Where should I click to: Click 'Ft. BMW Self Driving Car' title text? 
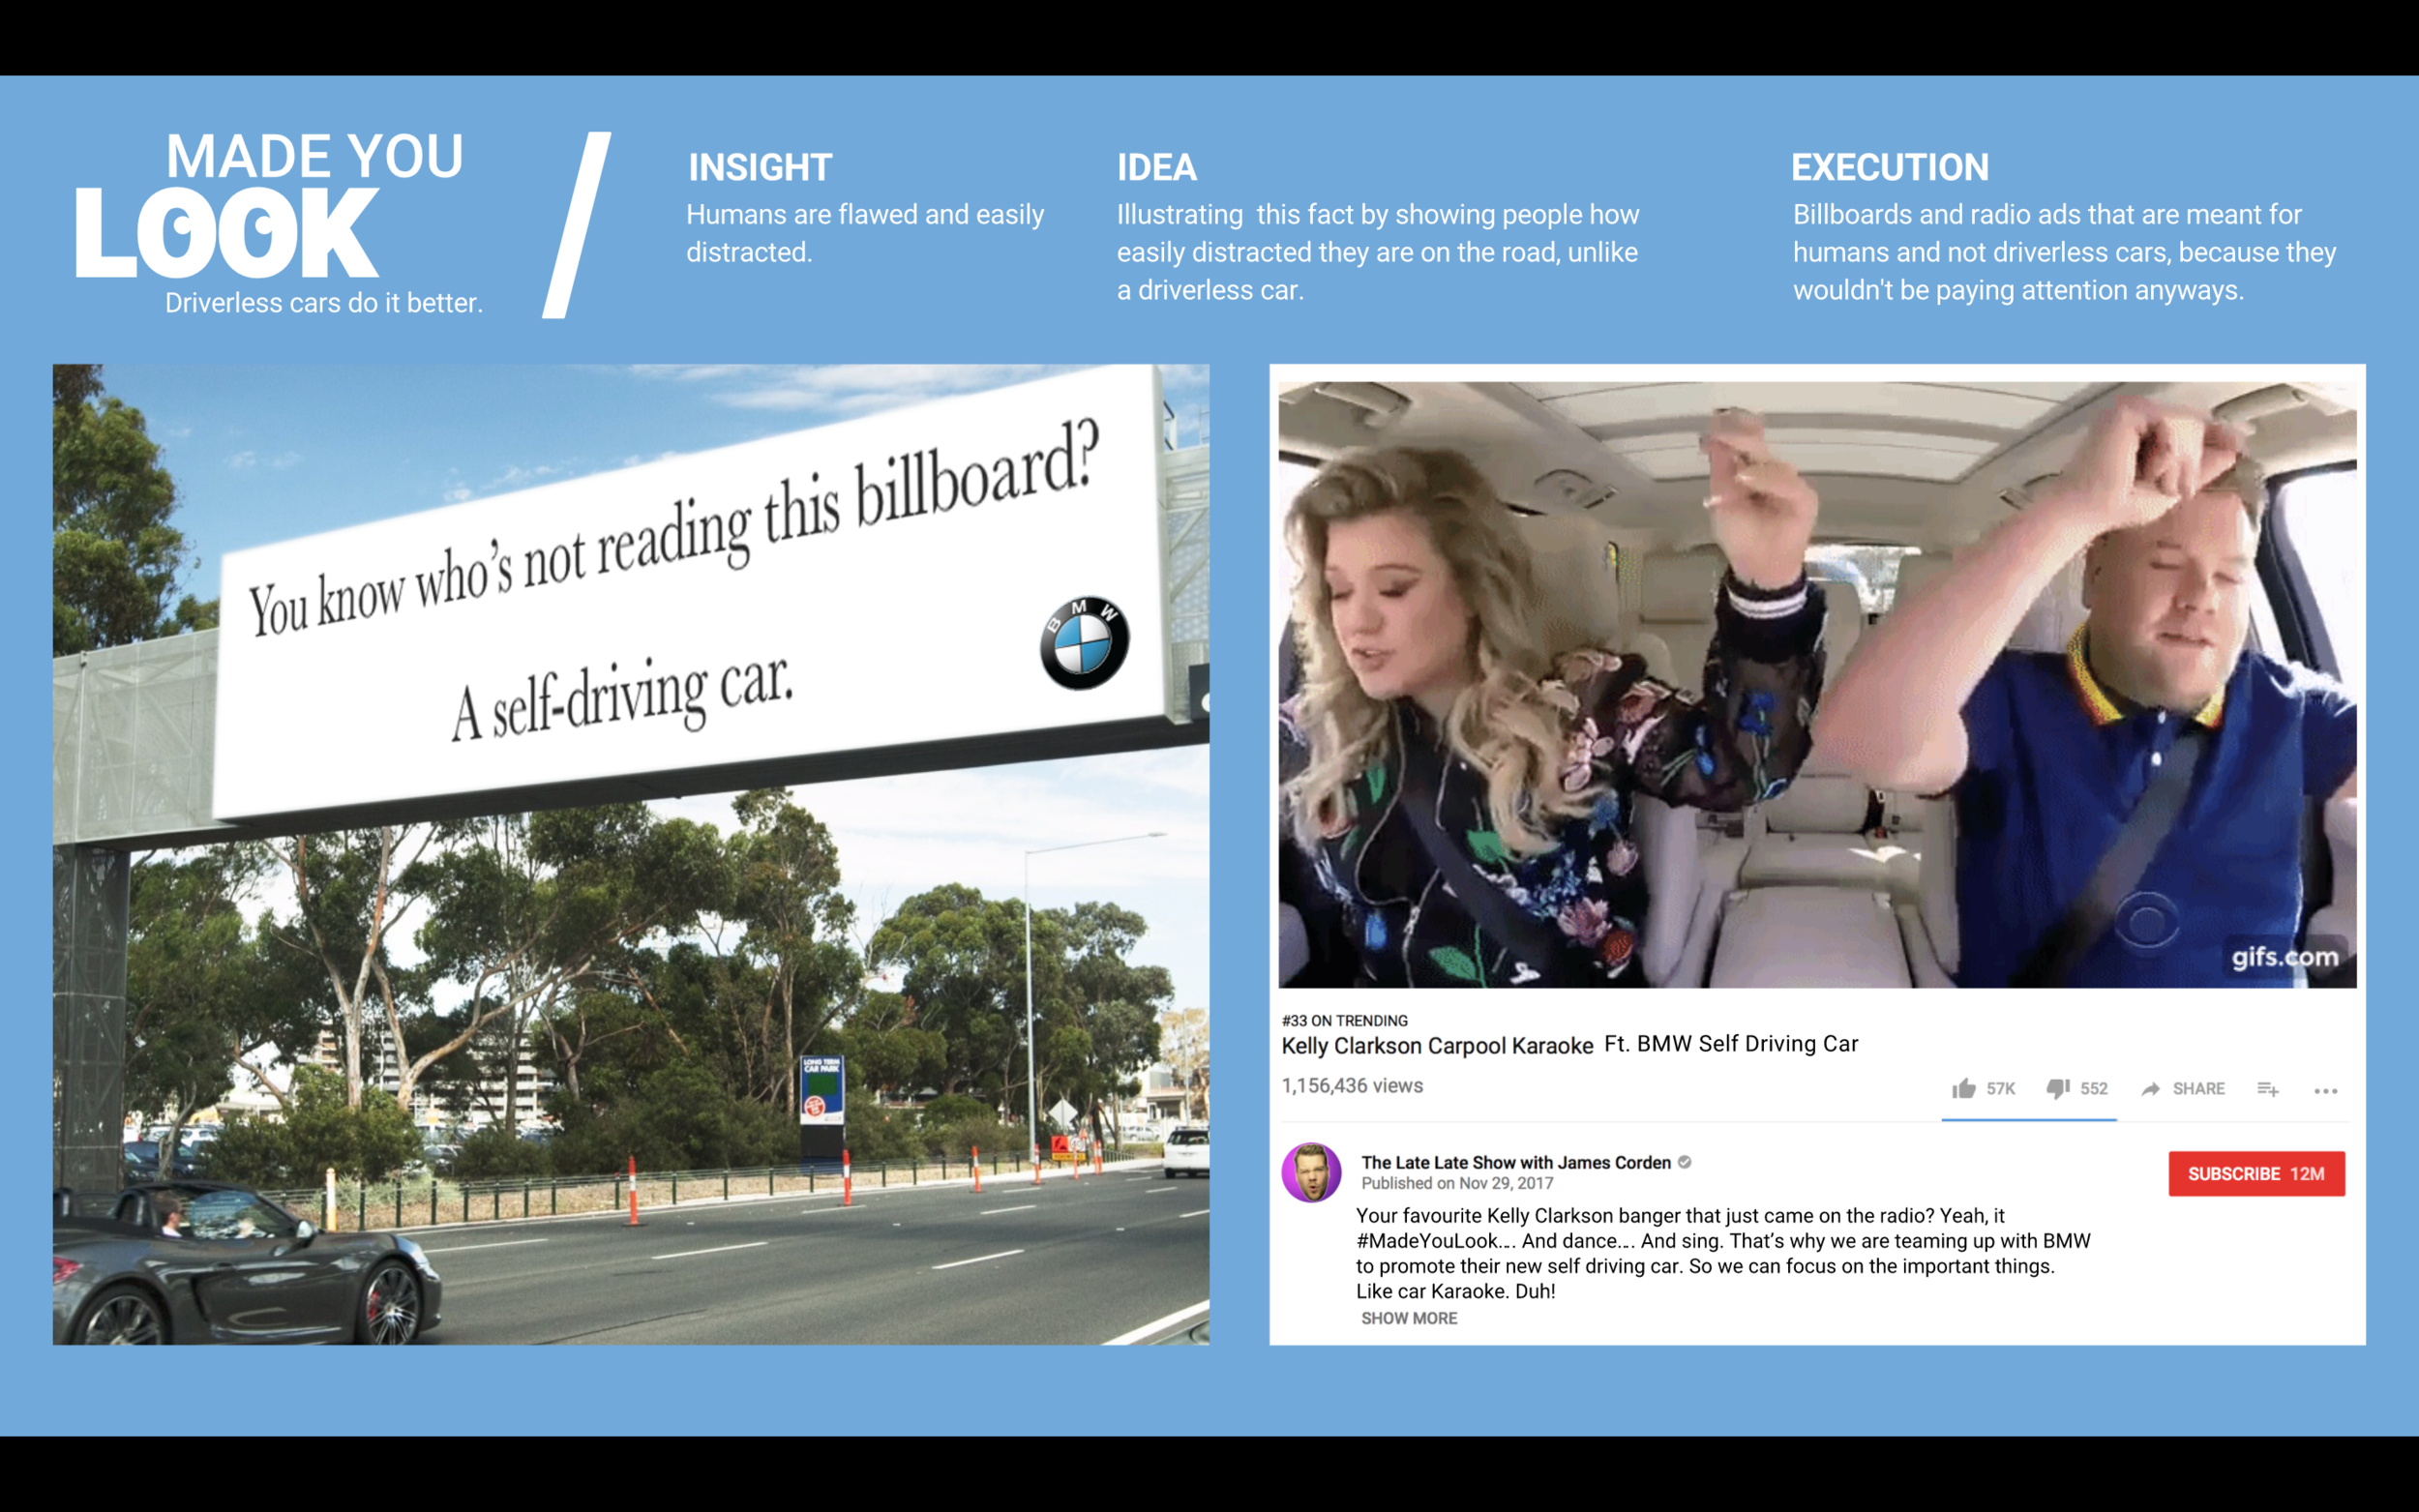[x=1731, y=1043]
